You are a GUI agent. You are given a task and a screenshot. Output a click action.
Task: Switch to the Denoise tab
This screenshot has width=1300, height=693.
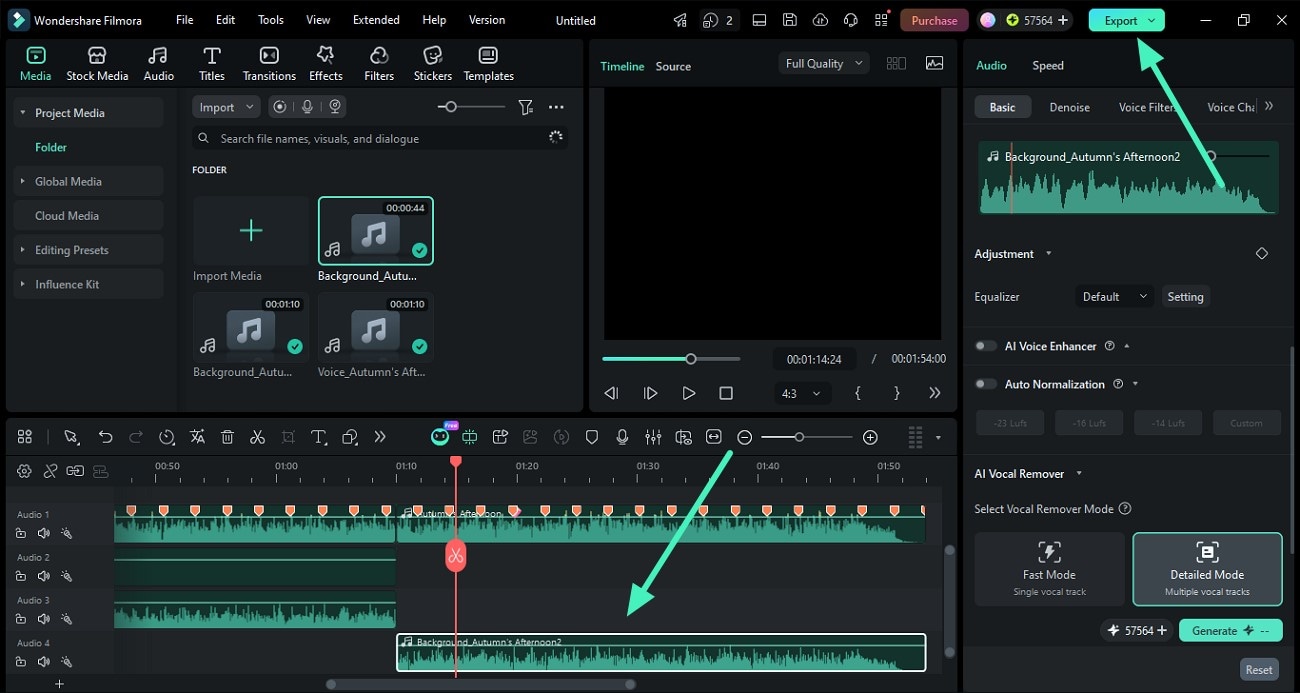pyautogui.click(x=1069, y=107)
